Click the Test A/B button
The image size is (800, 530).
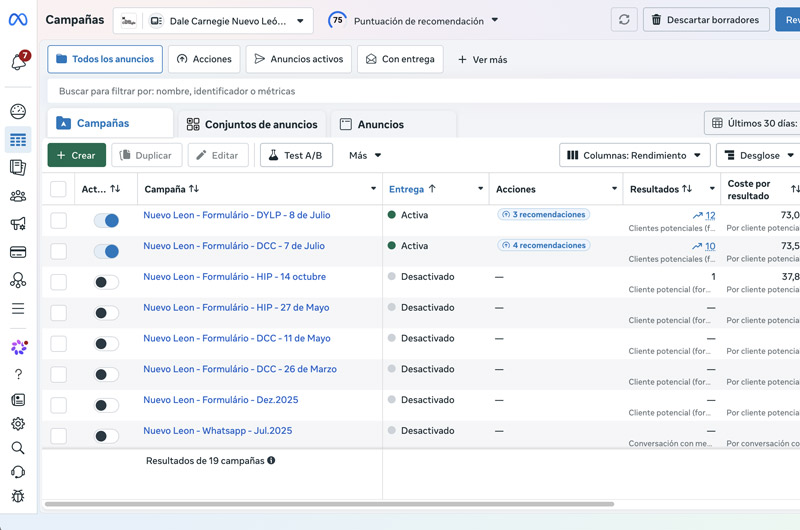coord(296,155)
